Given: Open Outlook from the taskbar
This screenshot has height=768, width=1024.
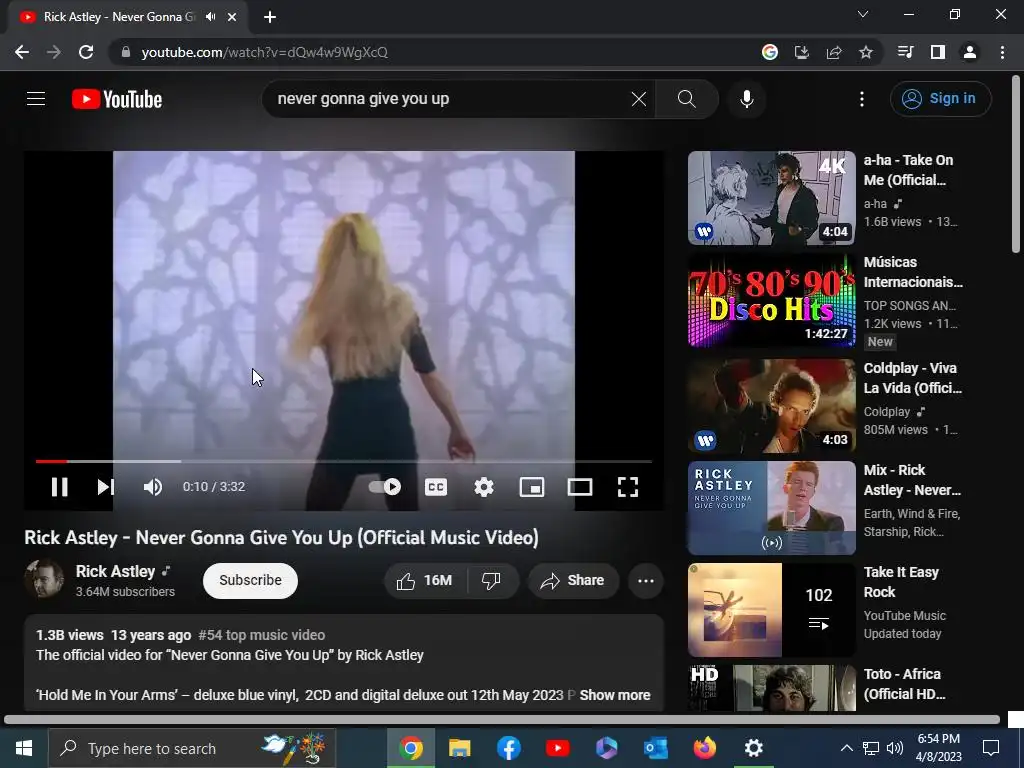Looking at the screenshot, I should [655, 748].
